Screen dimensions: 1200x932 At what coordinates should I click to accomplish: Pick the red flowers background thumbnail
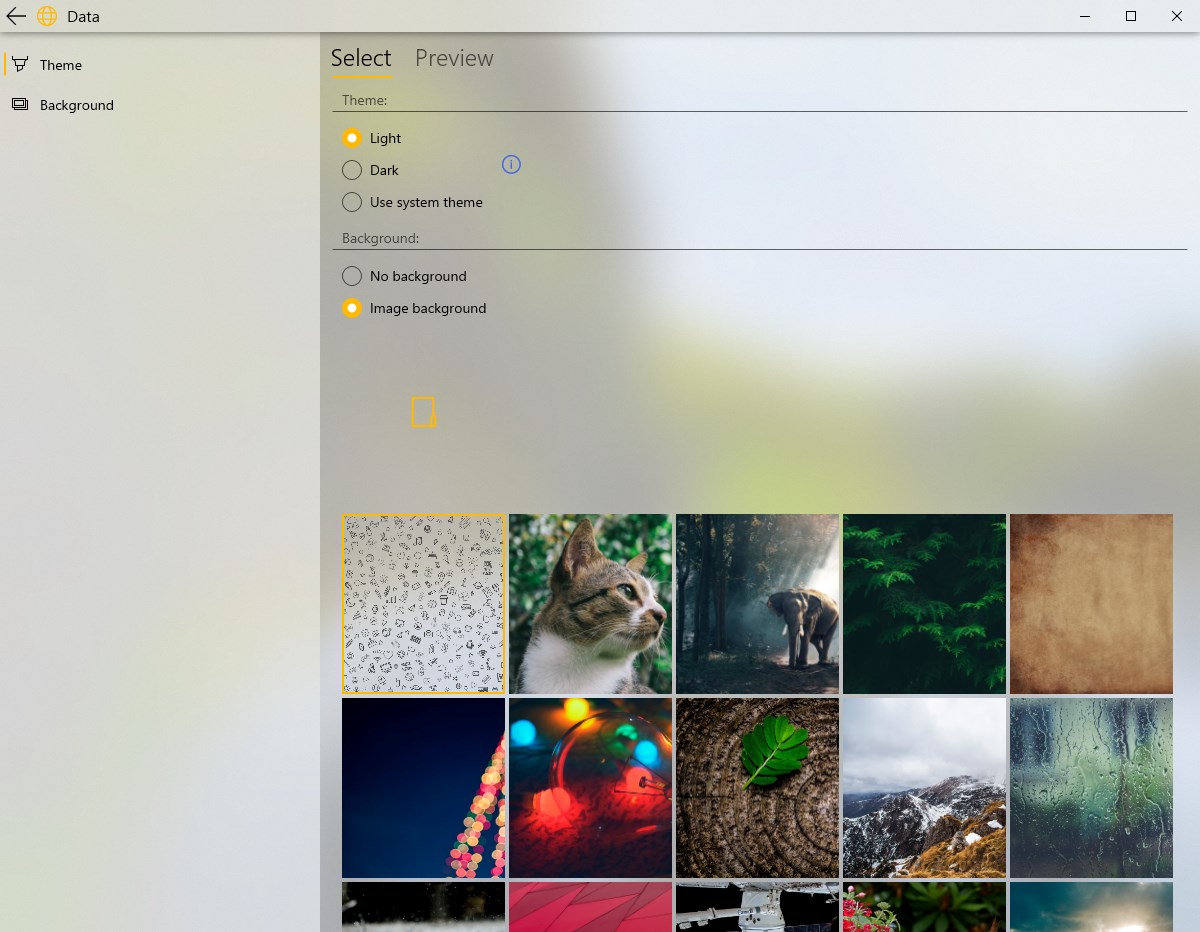point(924,907)
